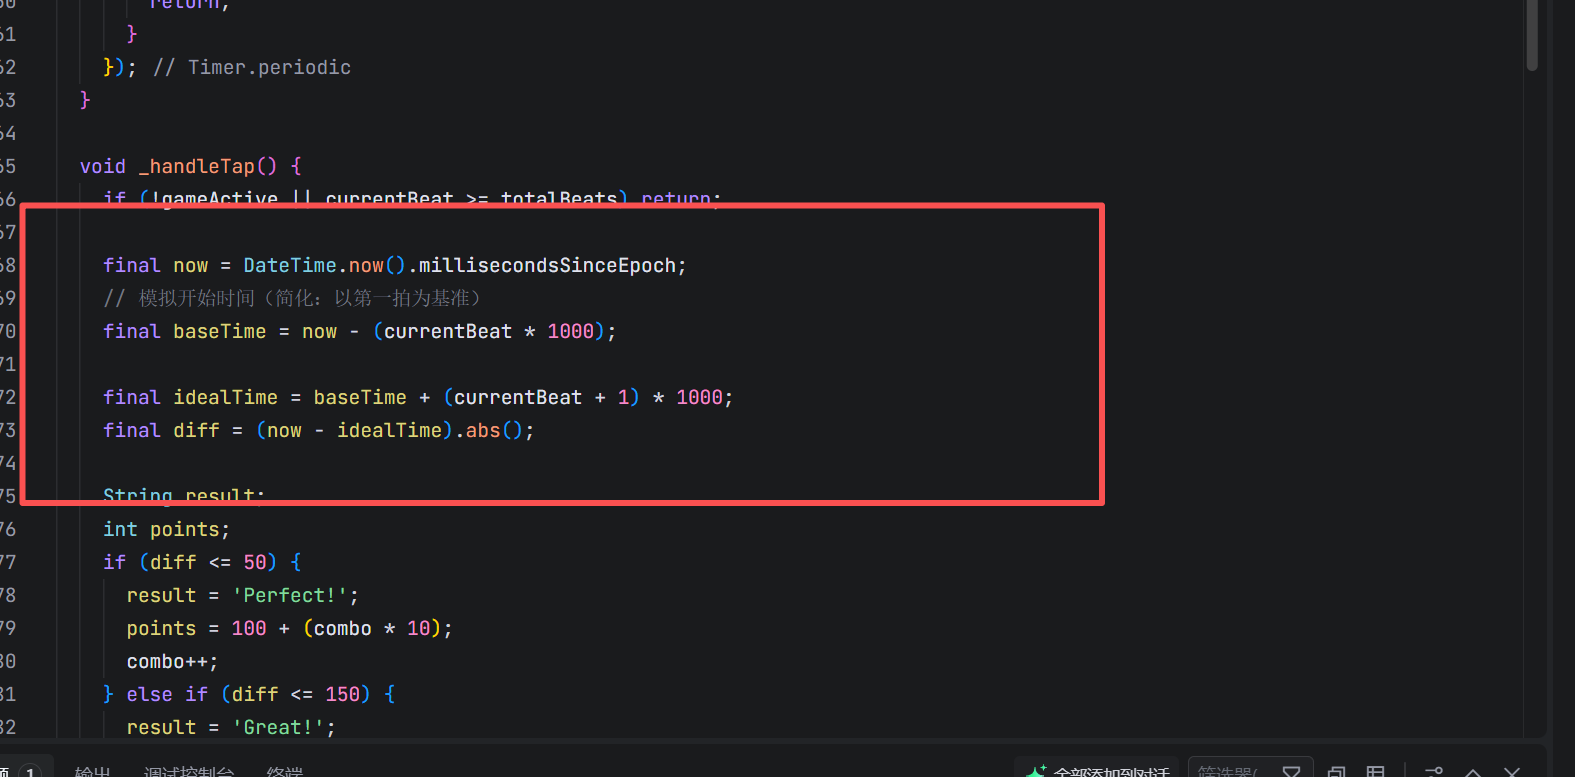1575x777 pixels.
Task: Click the 全部添加到对话 button
Action: point(1098,772)
